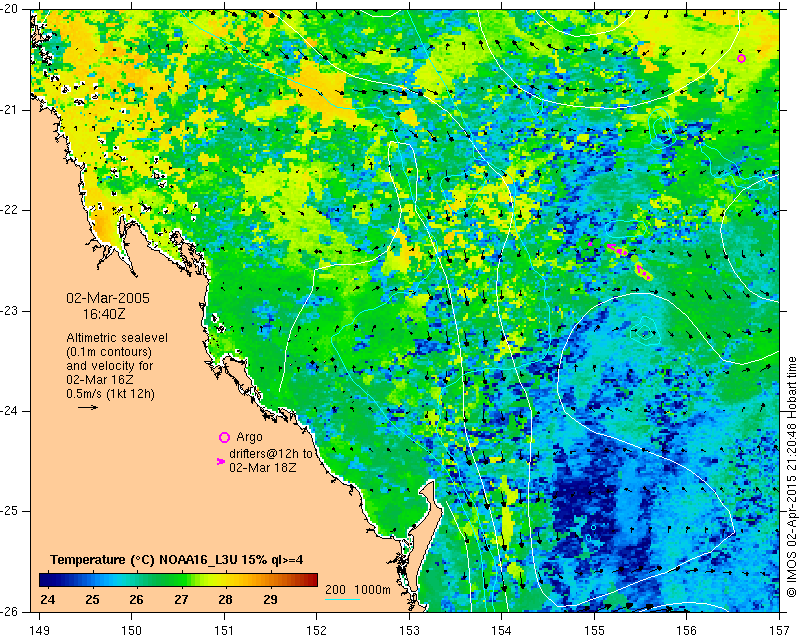Click latitude axis label "-21"

[10, 110]
